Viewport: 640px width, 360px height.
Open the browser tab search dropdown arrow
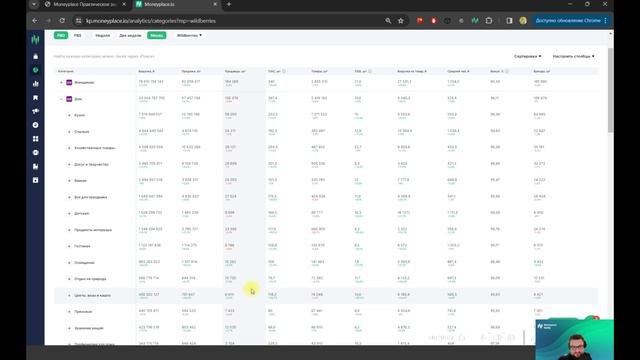pos(34,4)
